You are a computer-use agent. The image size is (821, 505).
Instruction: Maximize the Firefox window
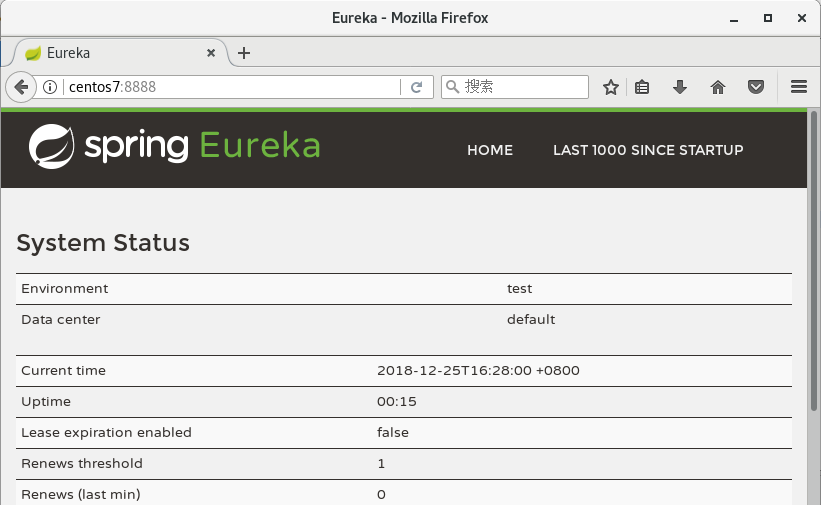[x=768, y=18]
